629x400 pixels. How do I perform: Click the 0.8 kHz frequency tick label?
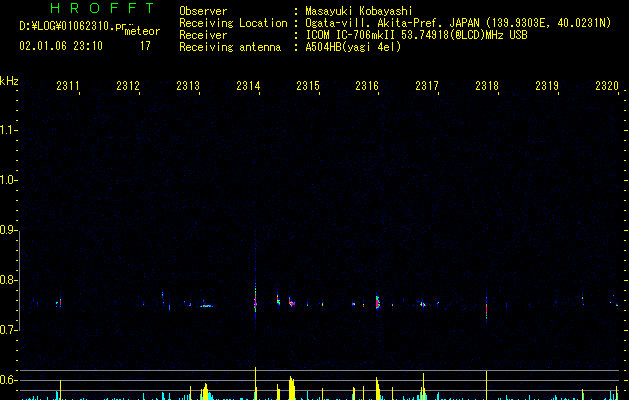(8, 280)
